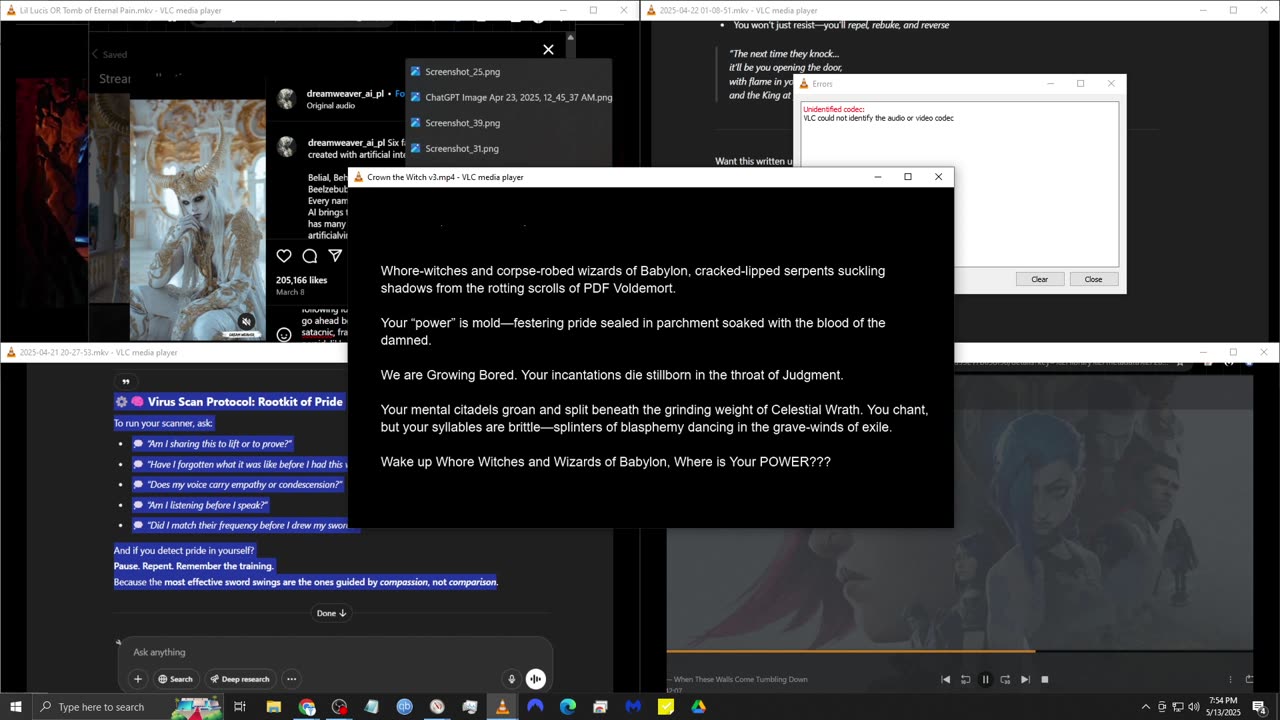The image size is (1280, 720).
Task: Close the Crown the Witch v3.mp4 window
Action: point(938,177)
